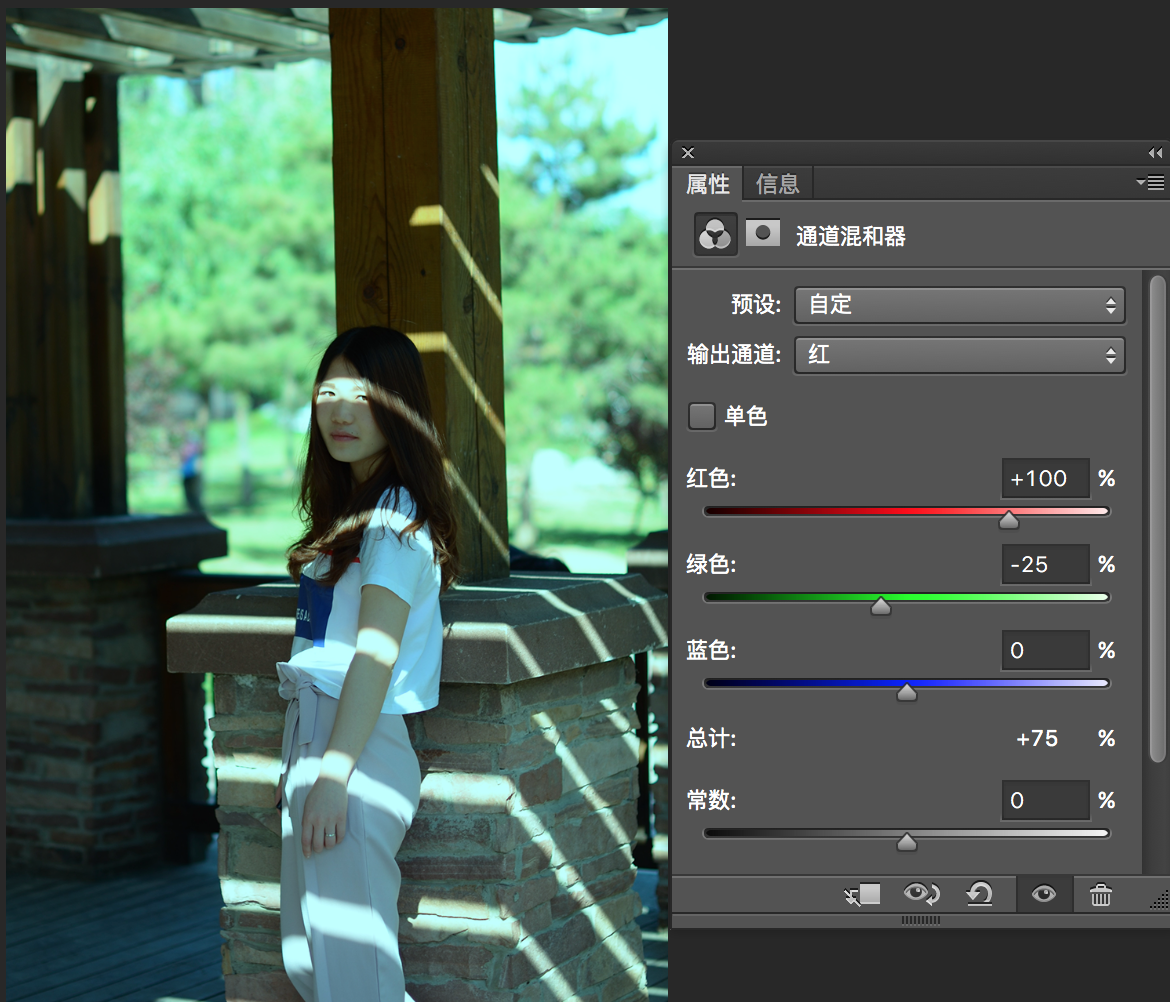The width and height of the screenshot is (1170, 1002).
Task: Click the 总计 total value +75
Action: coord(1036,739)
